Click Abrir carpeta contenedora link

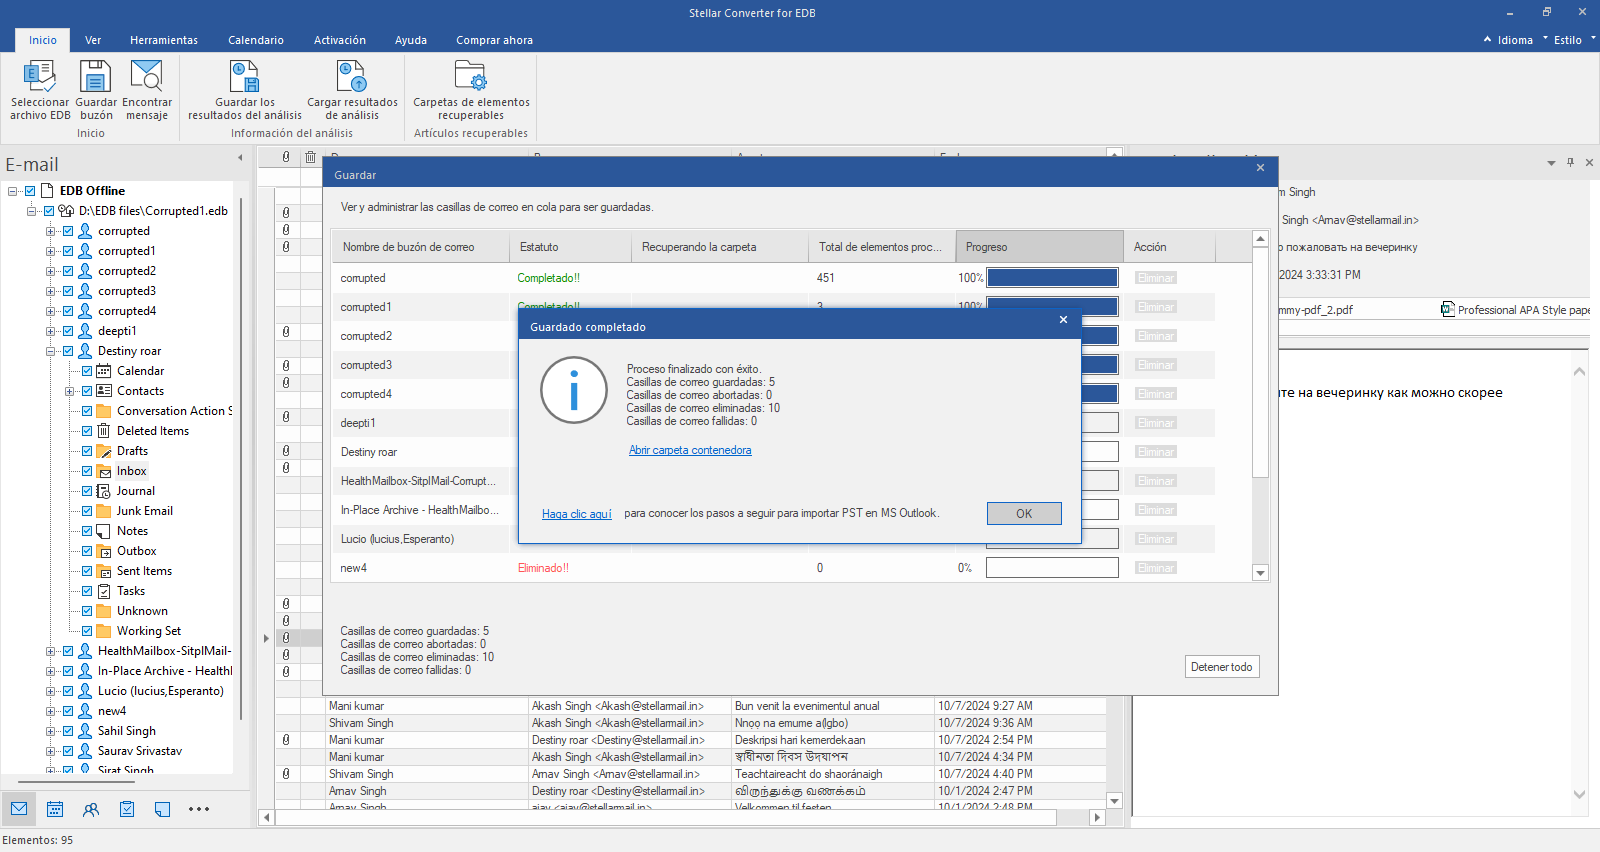click(x=690, y=450)
